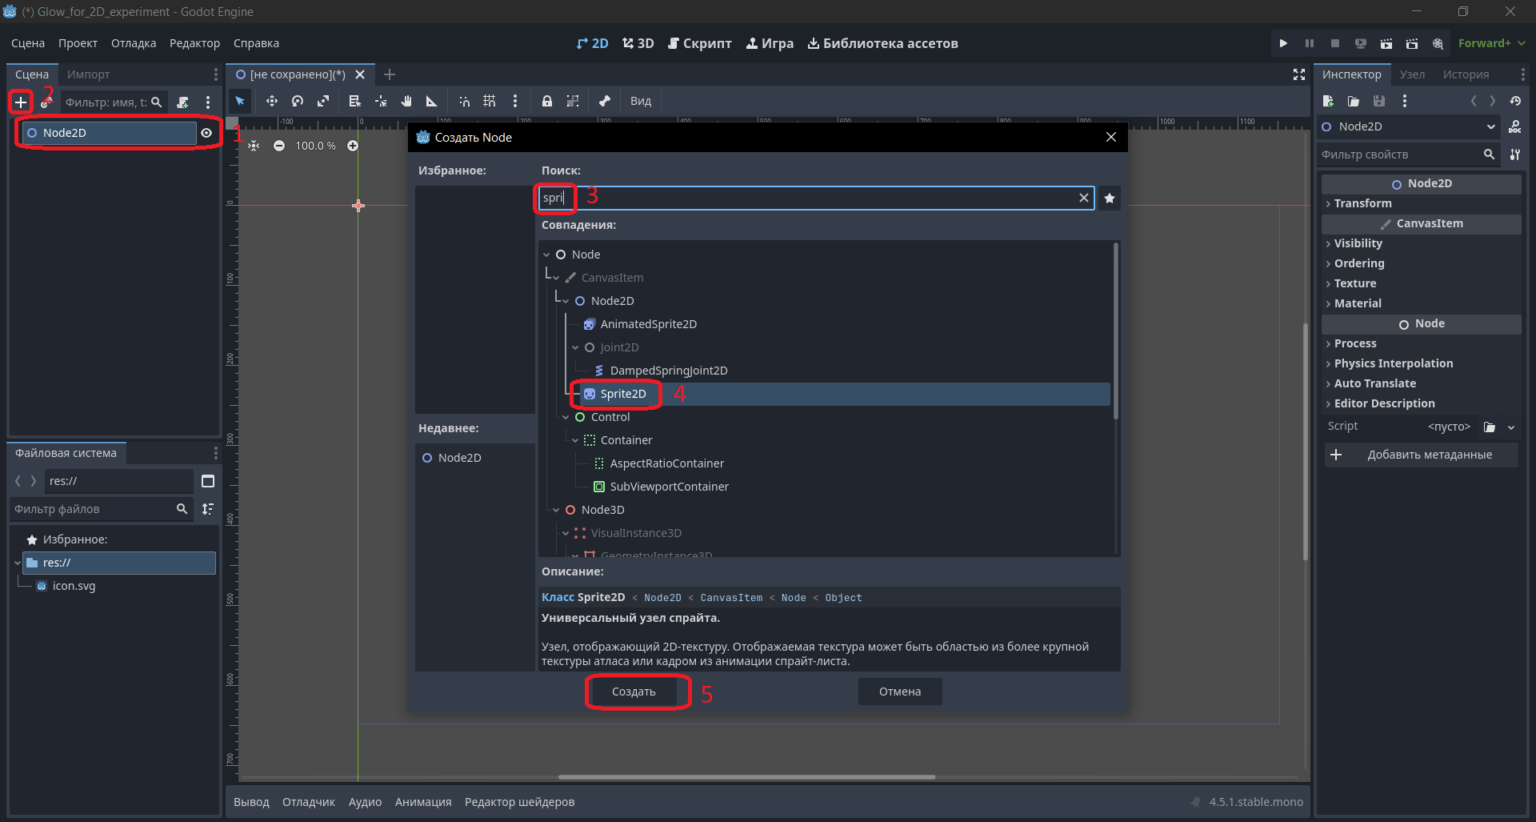Open Node2D object dropdown in Inspector
The width and height of the screenshot is (1536, 822).
tap(1409, 127)
